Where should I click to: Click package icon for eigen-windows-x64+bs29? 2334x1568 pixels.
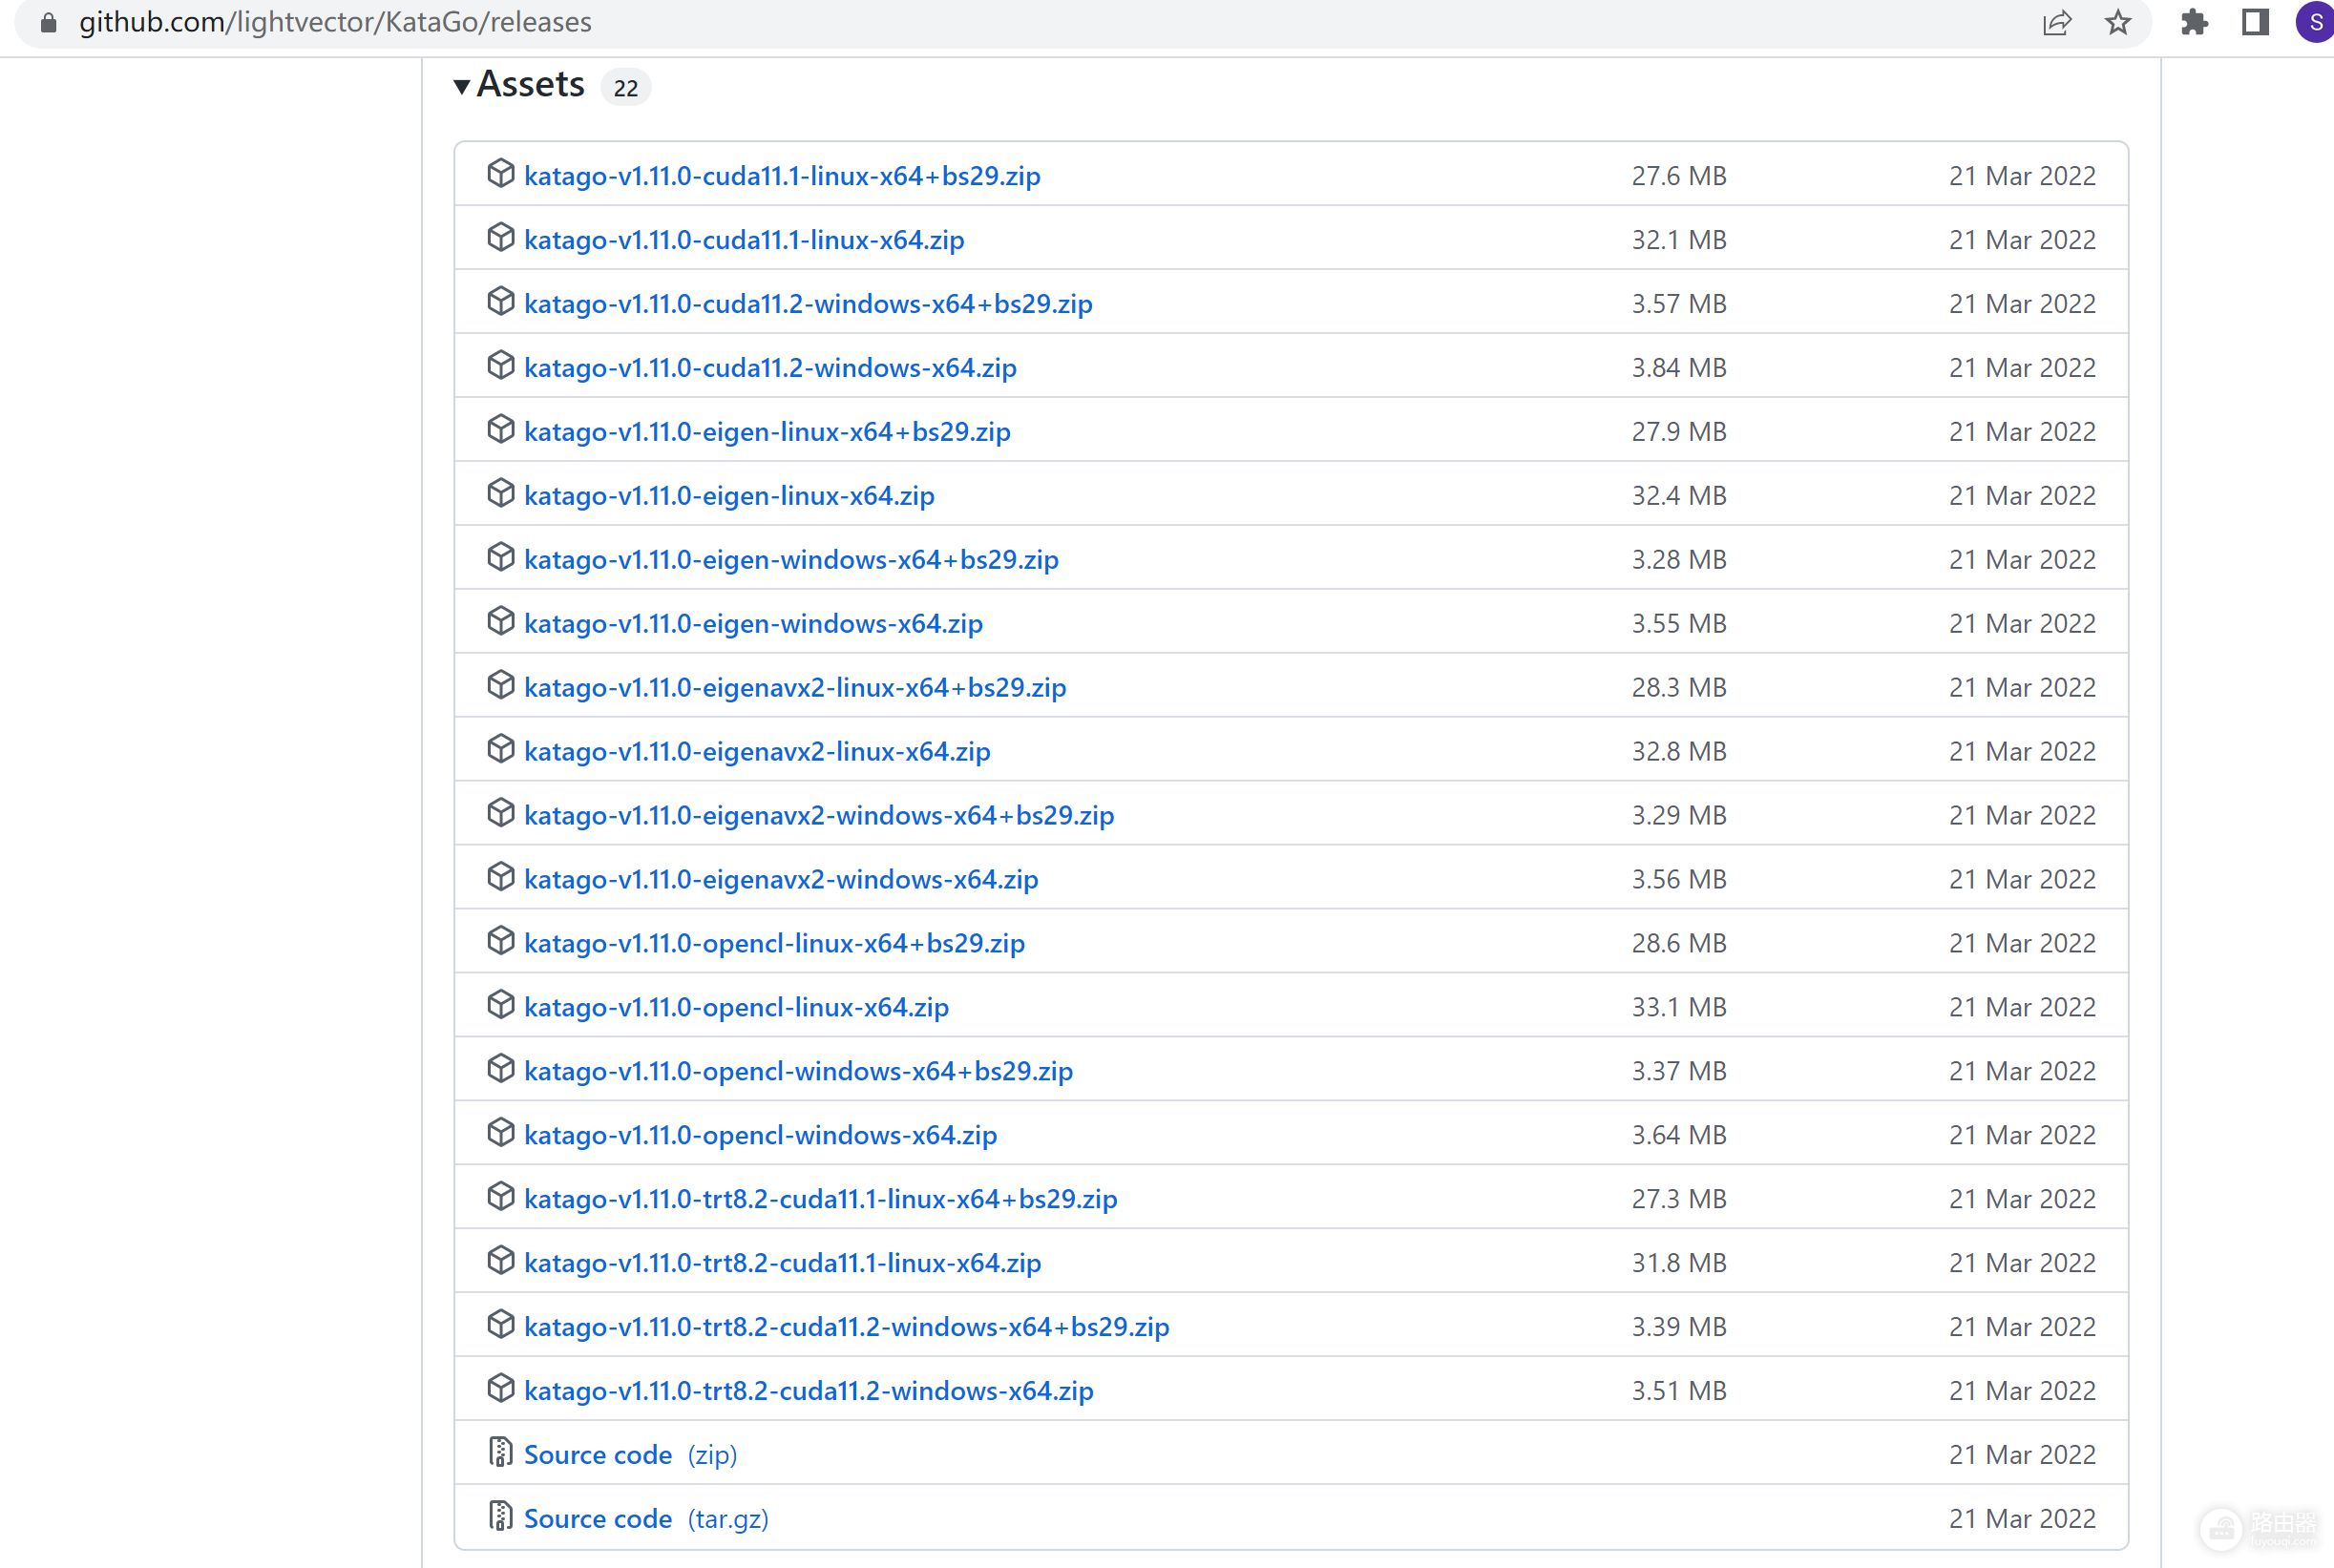click(500, 558)
